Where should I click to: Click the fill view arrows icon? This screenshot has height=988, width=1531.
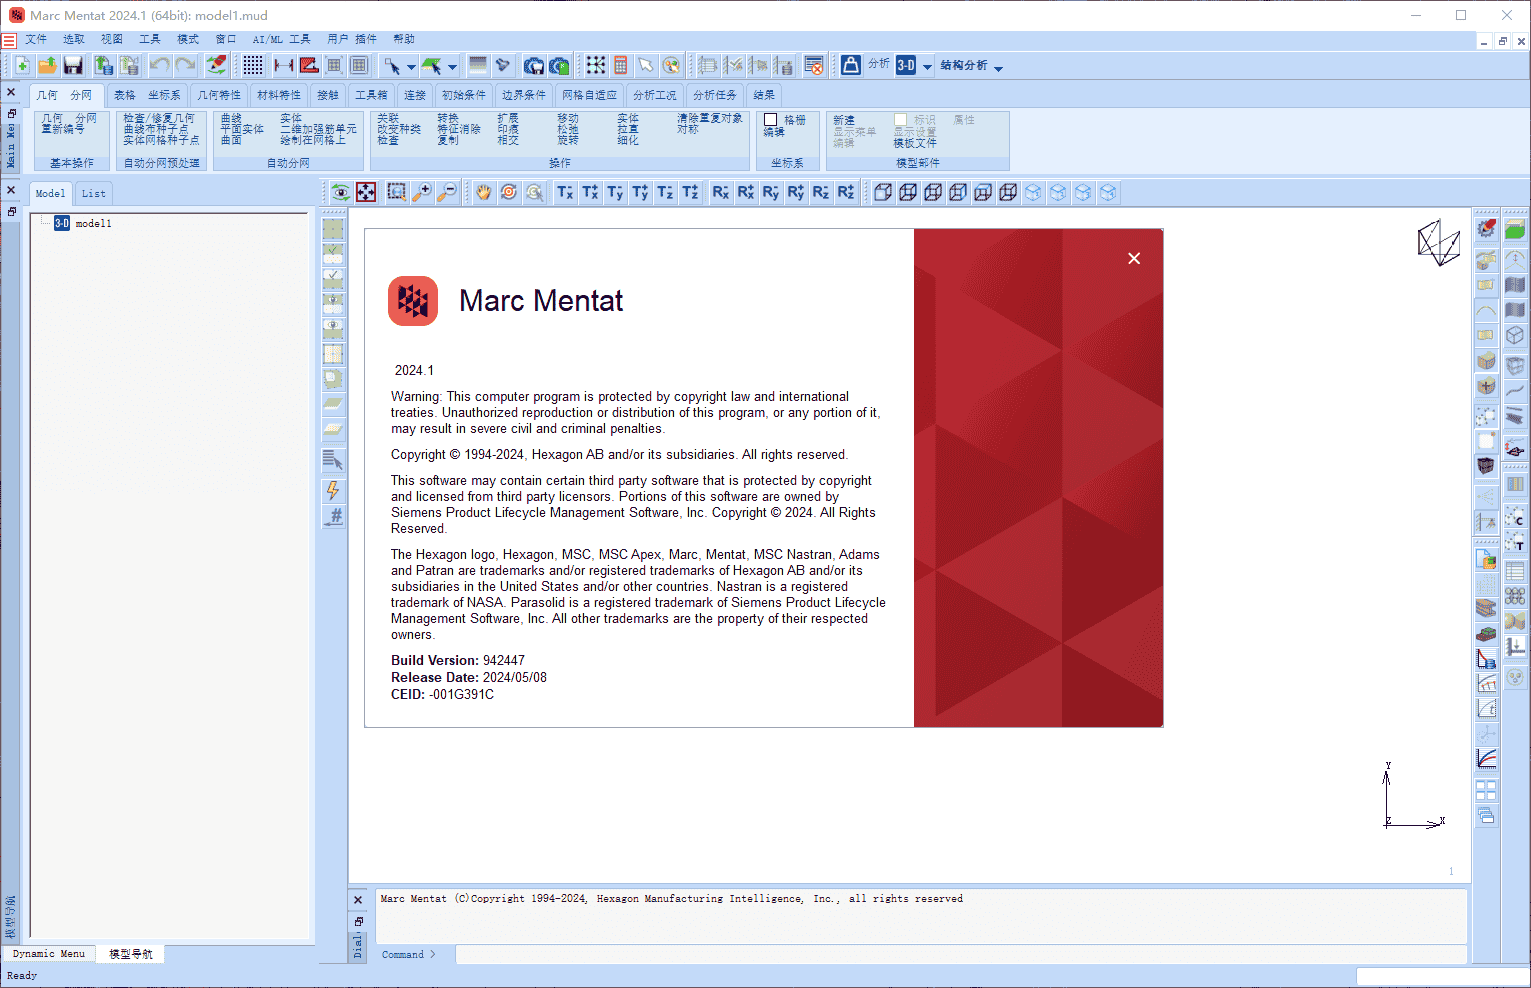pos(367,192)
